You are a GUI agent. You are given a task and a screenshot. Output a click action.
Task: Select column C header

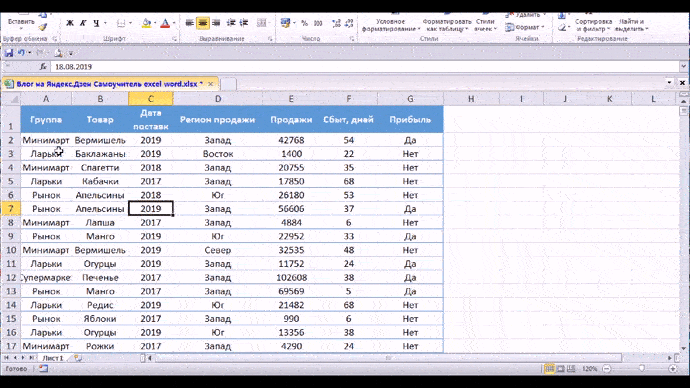150,99
